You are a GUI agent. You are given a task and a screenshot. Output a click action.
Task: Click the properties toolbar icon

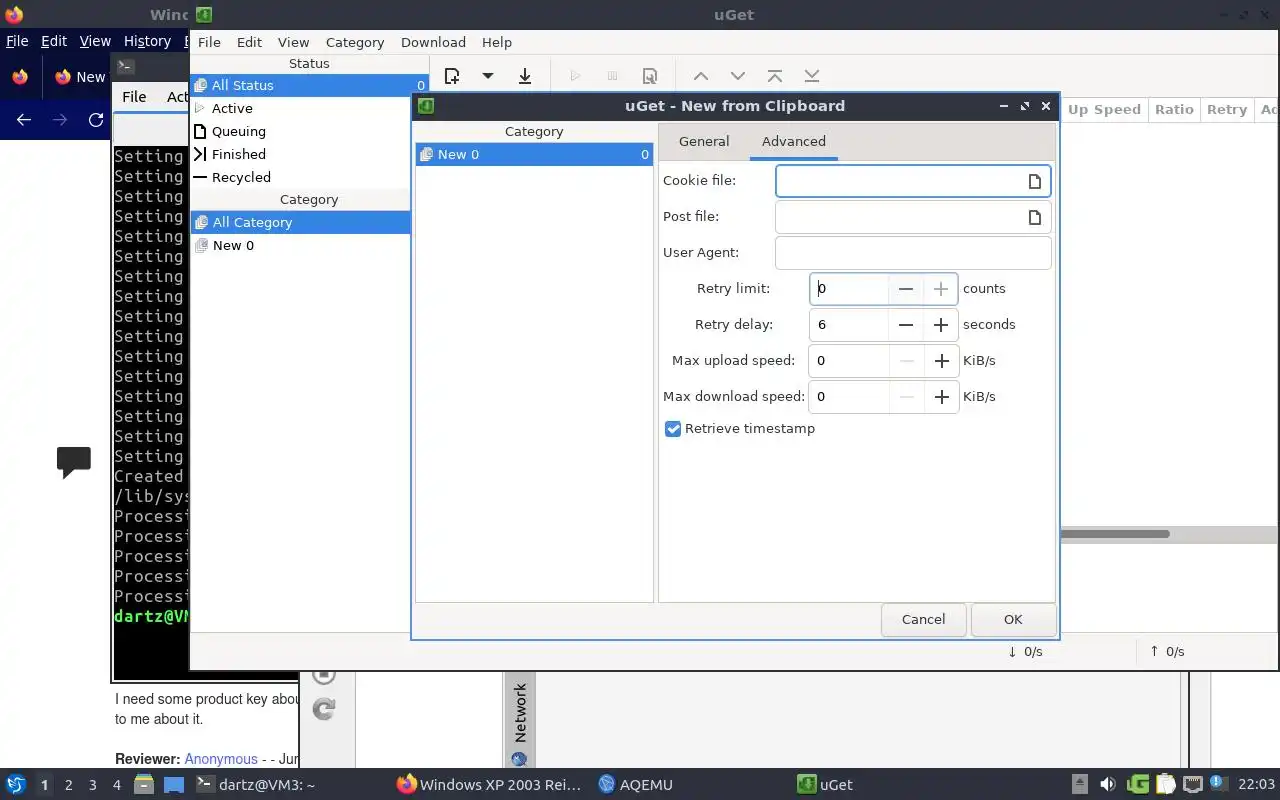coord(650,76)
